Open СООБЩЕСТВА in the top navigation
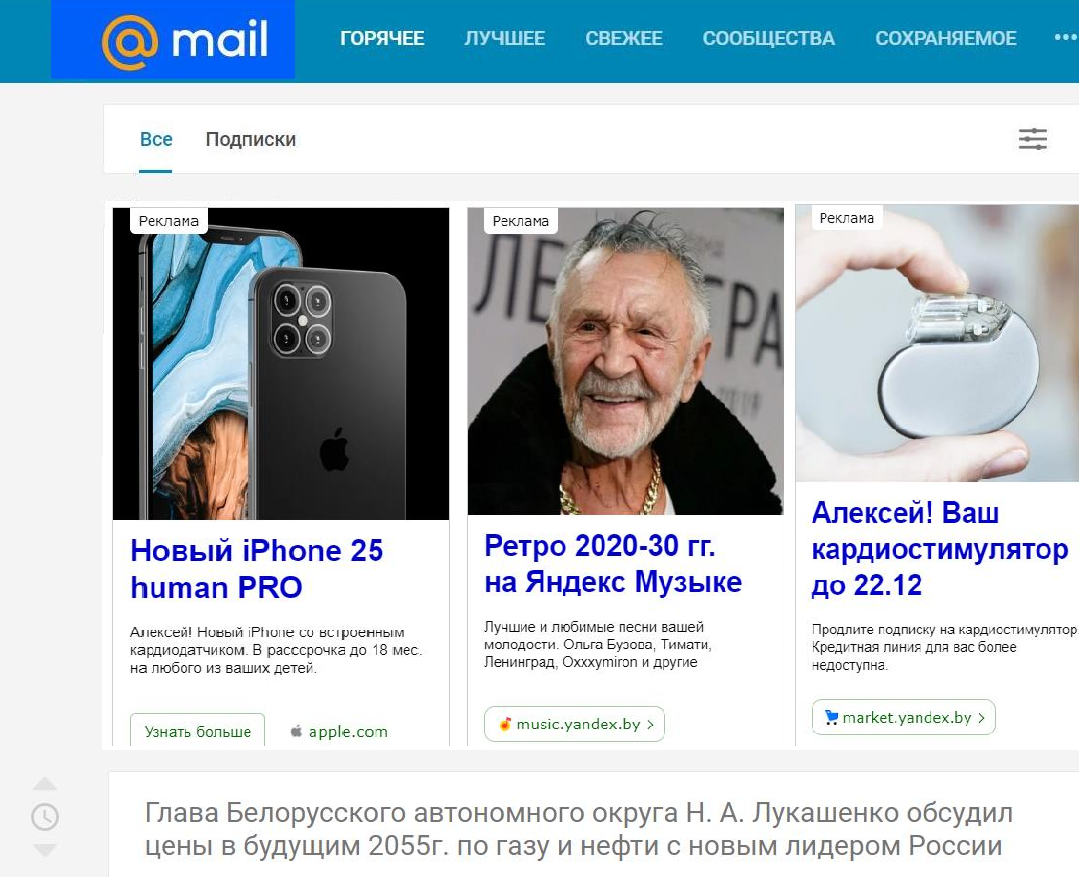 pos(769,39)
